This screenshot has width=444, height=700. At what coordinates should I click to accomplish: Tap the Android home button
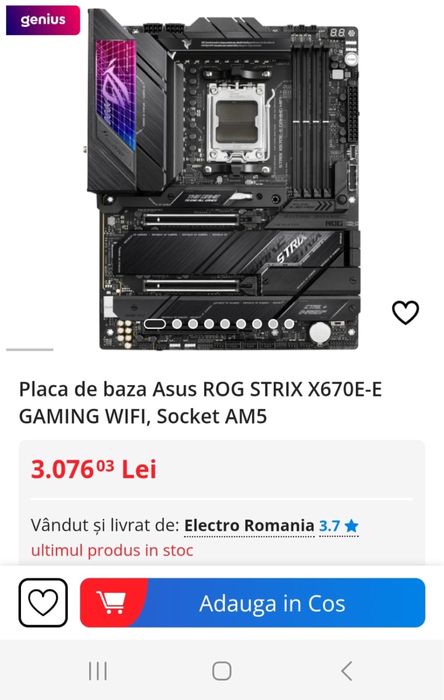click(222, 671)
